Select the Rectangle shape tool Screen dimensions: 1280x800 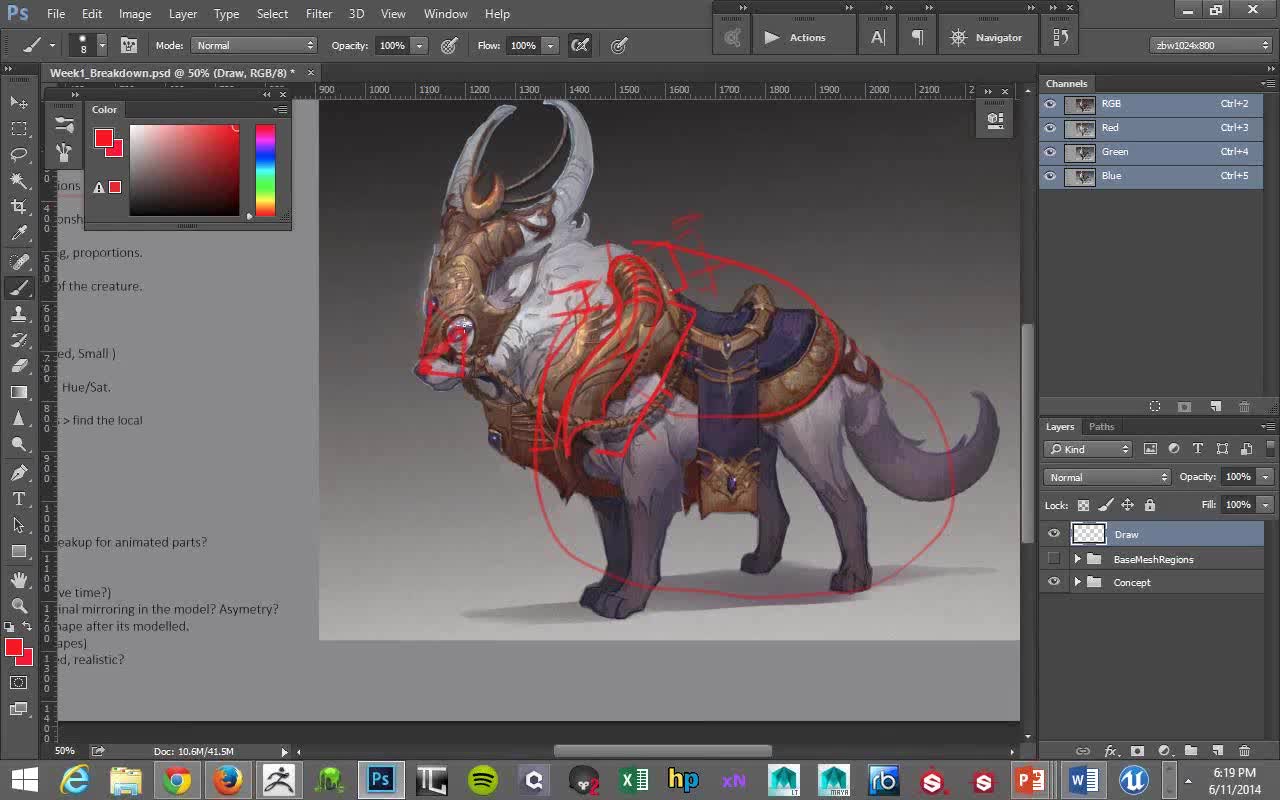(x=19, y=551)
